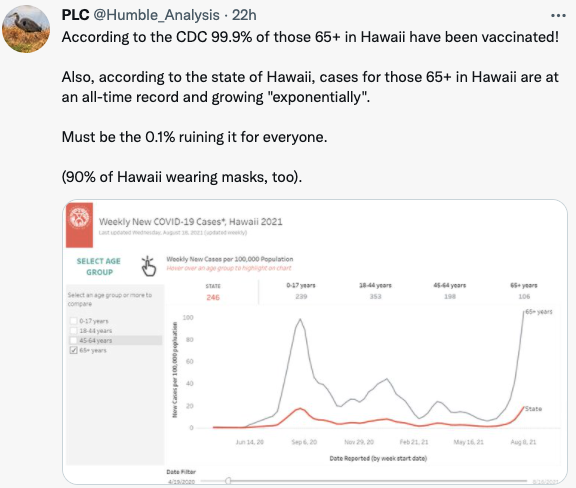Click the red Hawaii state seal logo

[x=79, y=225]
